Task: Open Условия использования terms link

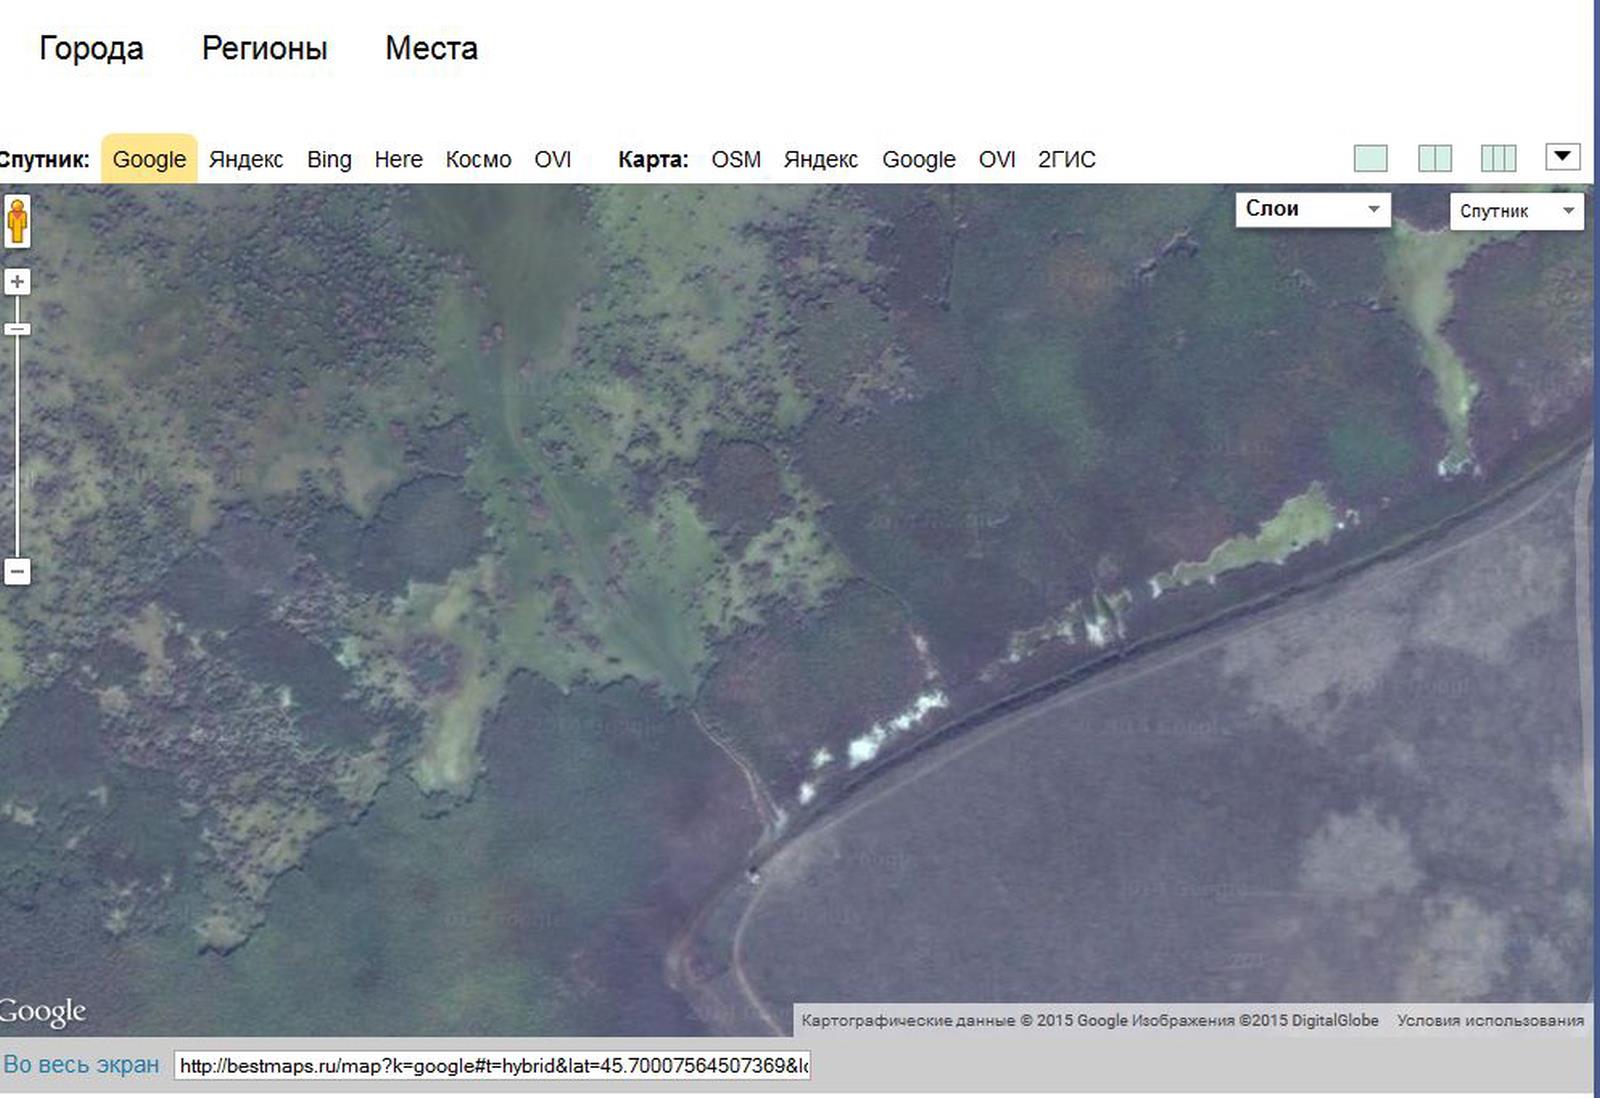Action: (1490, 1020)
